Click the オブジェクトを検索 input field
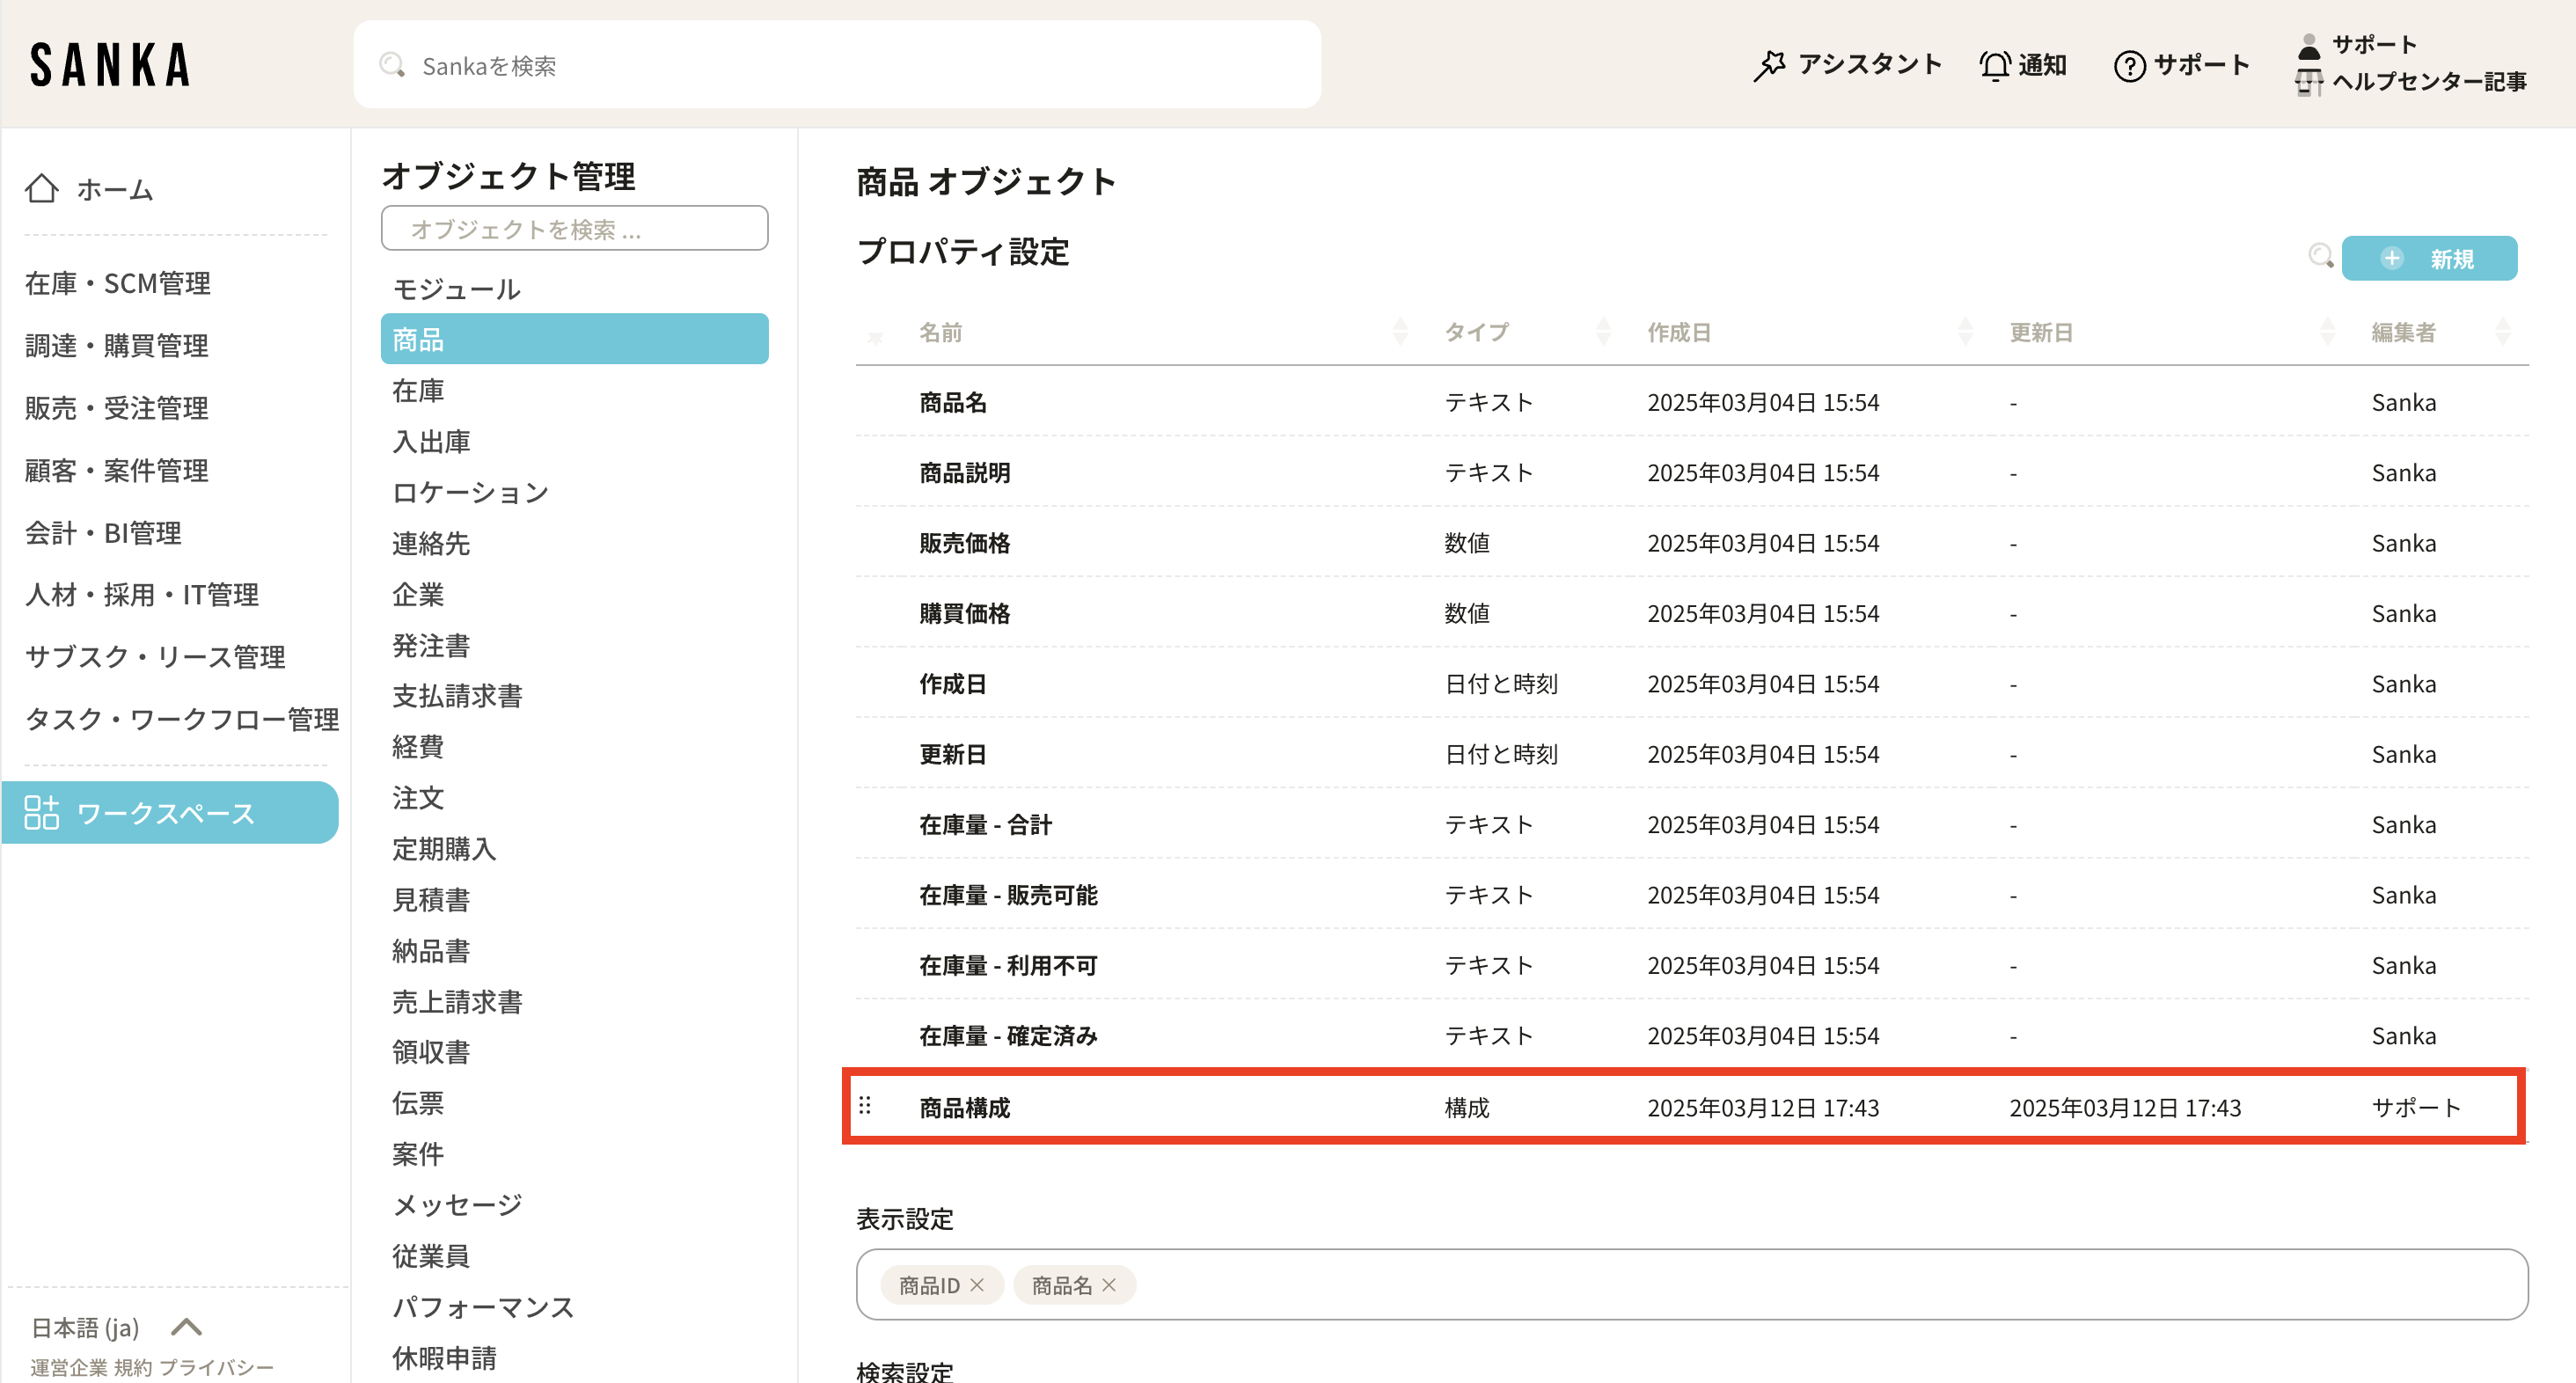Screen dimensions: 2576x1383 [x=574, y=229]
